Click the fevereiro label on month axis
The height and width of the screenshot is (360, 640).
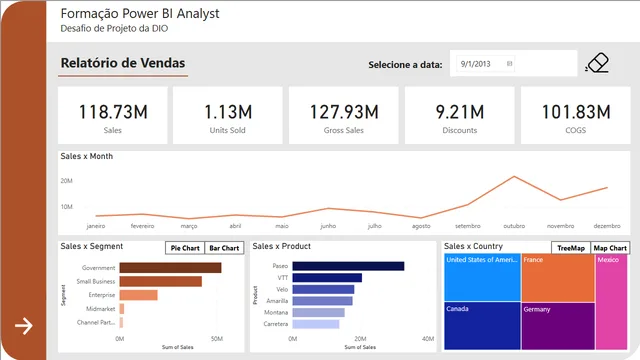click(142, 226)
